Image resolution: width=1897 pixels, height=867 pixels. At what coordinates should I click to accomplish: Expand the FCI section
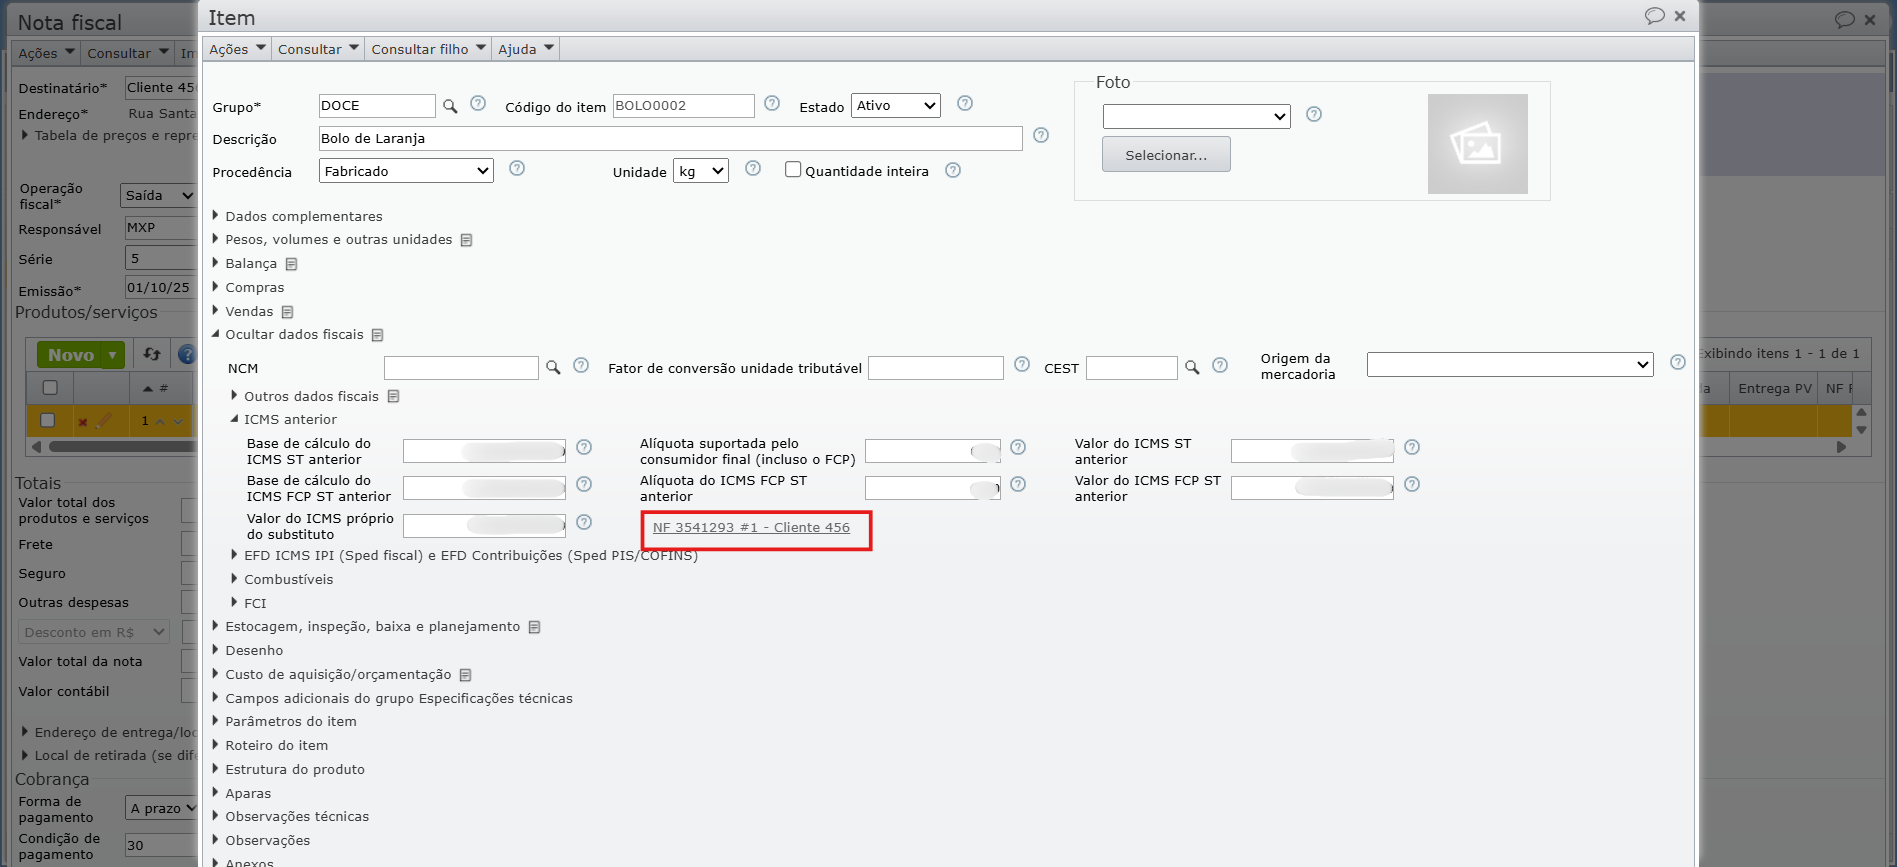(249, 603)
